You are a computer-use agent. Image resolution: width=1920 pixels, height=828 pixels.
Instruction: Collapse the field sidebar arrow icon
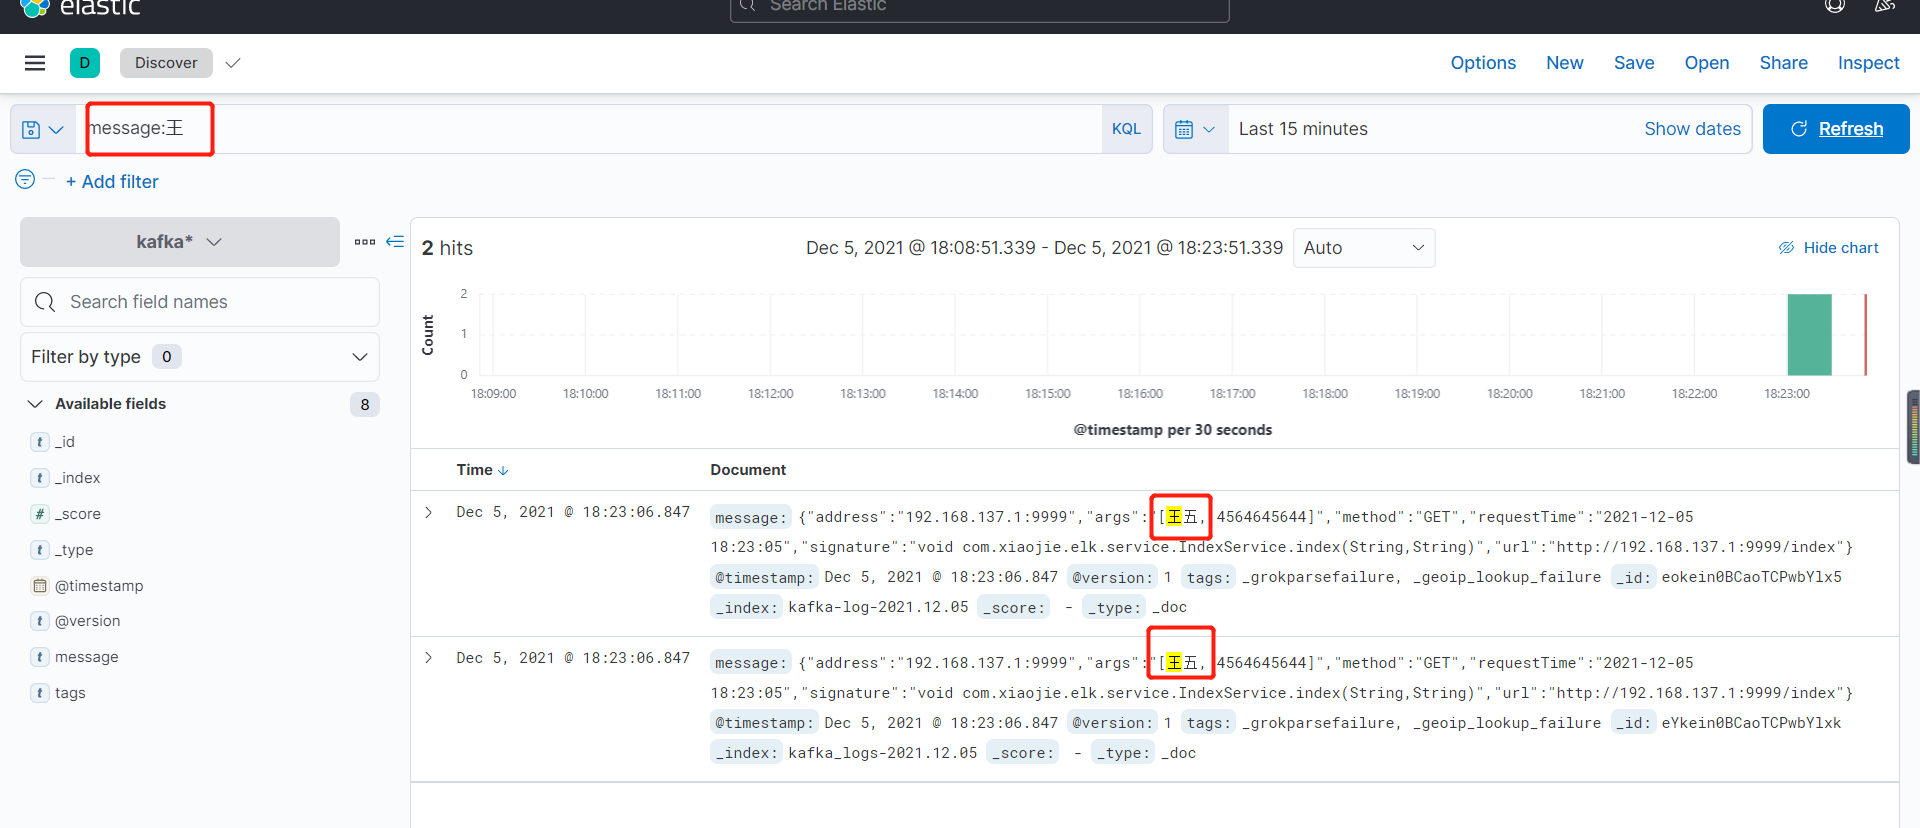(395, 242)
